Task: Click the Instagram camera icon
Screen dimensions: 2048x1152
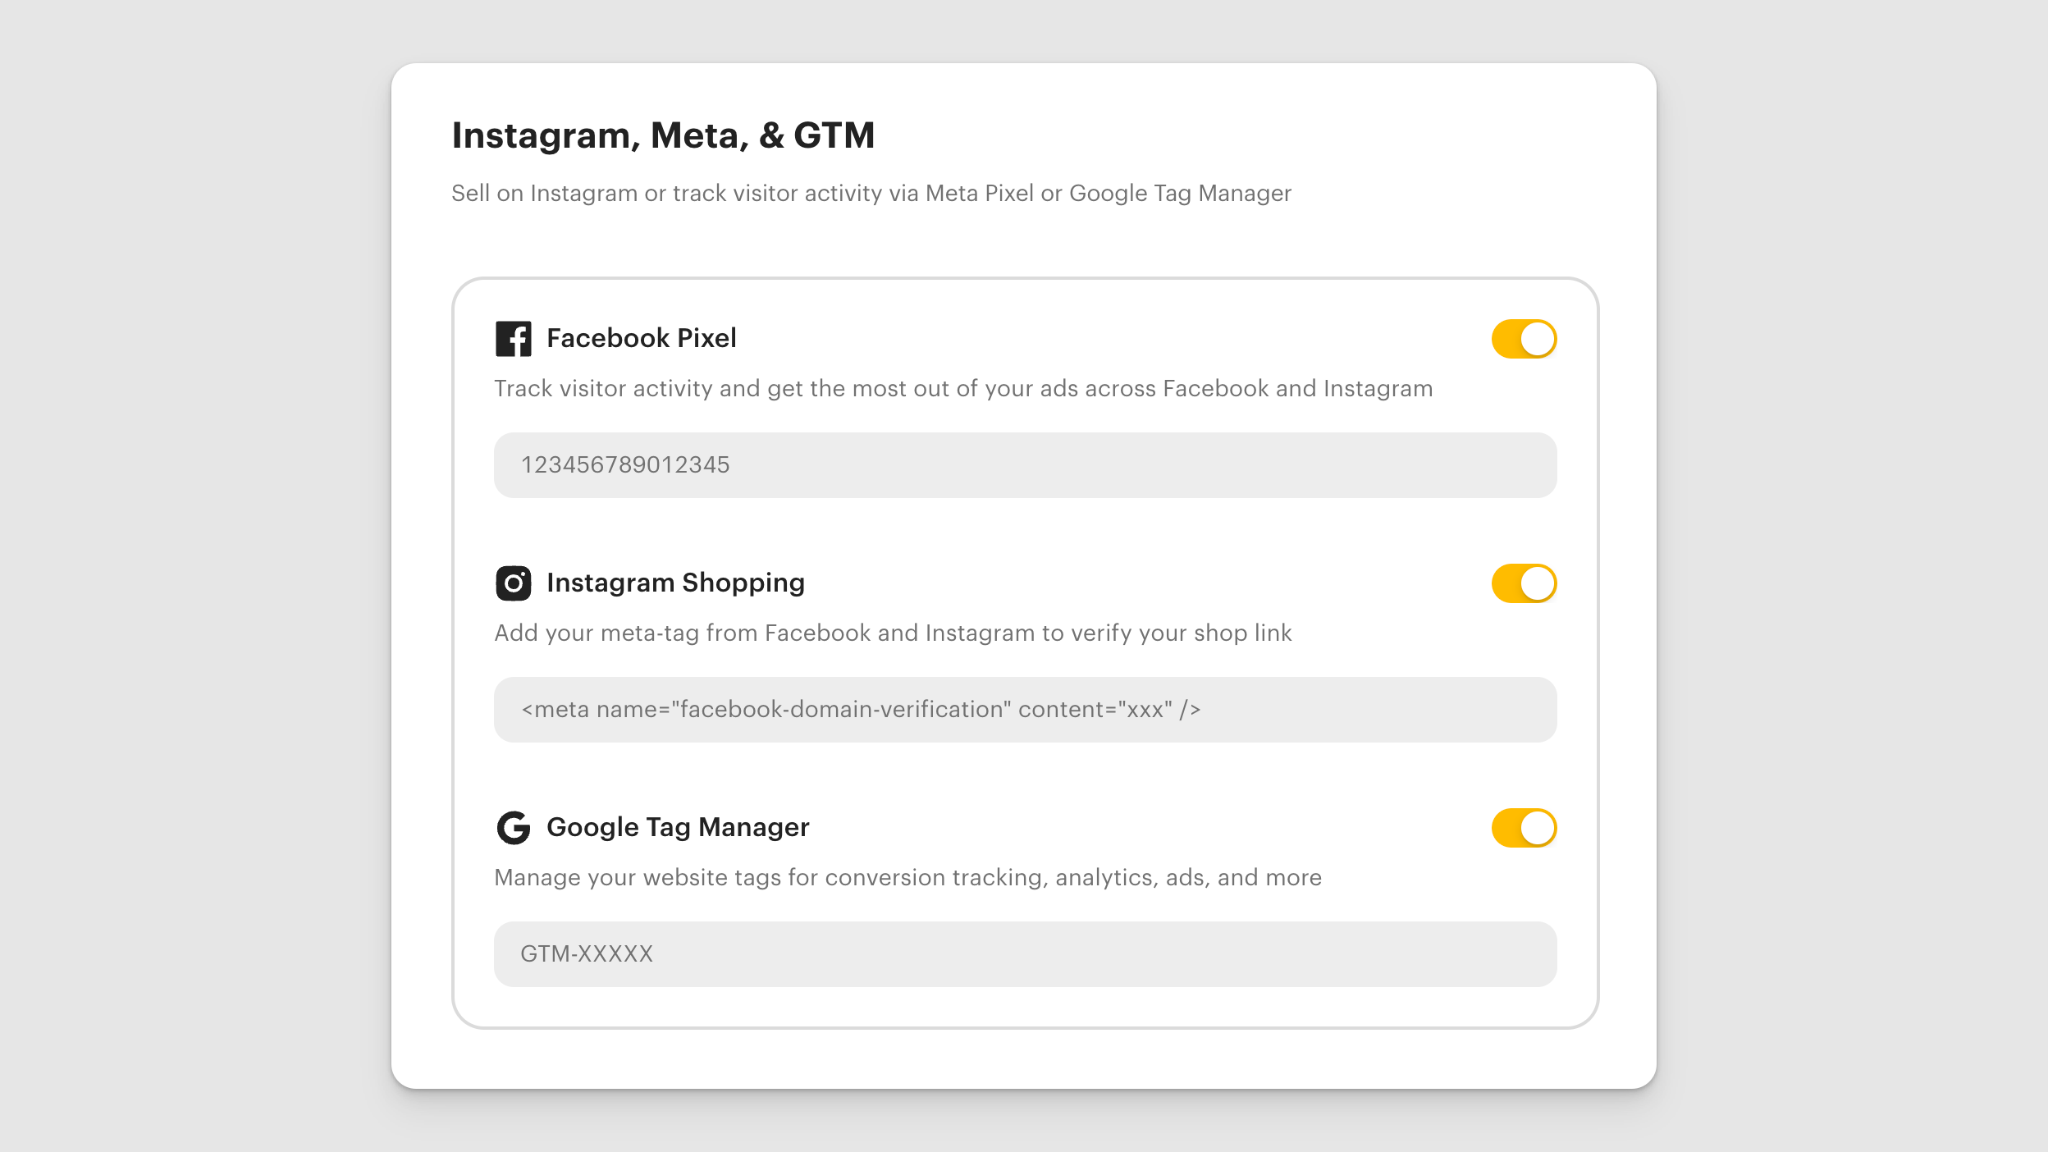Action: 513,583
